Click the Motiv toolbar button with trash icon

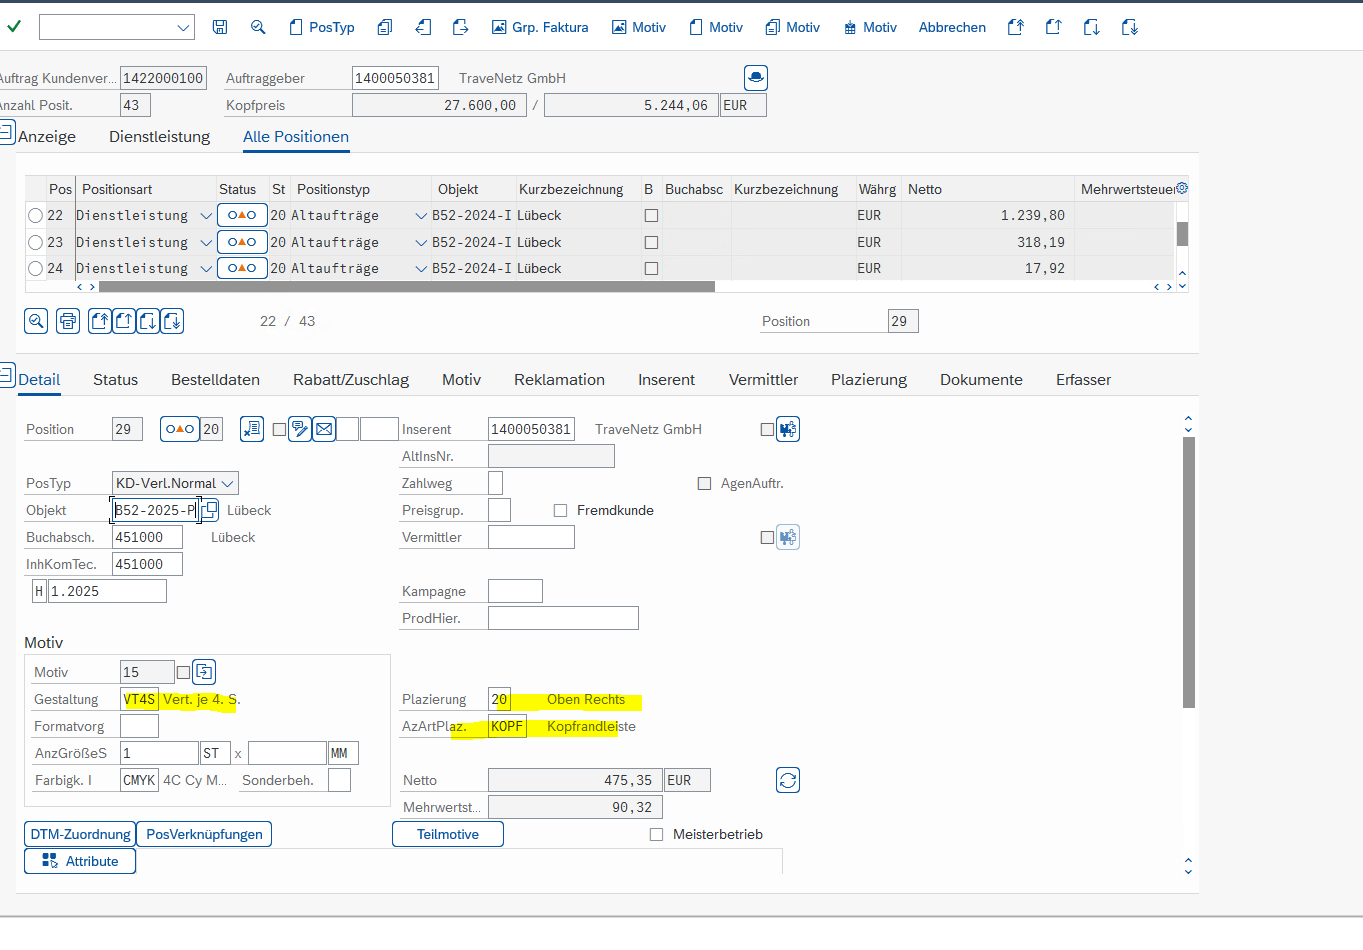coord(870,27)
